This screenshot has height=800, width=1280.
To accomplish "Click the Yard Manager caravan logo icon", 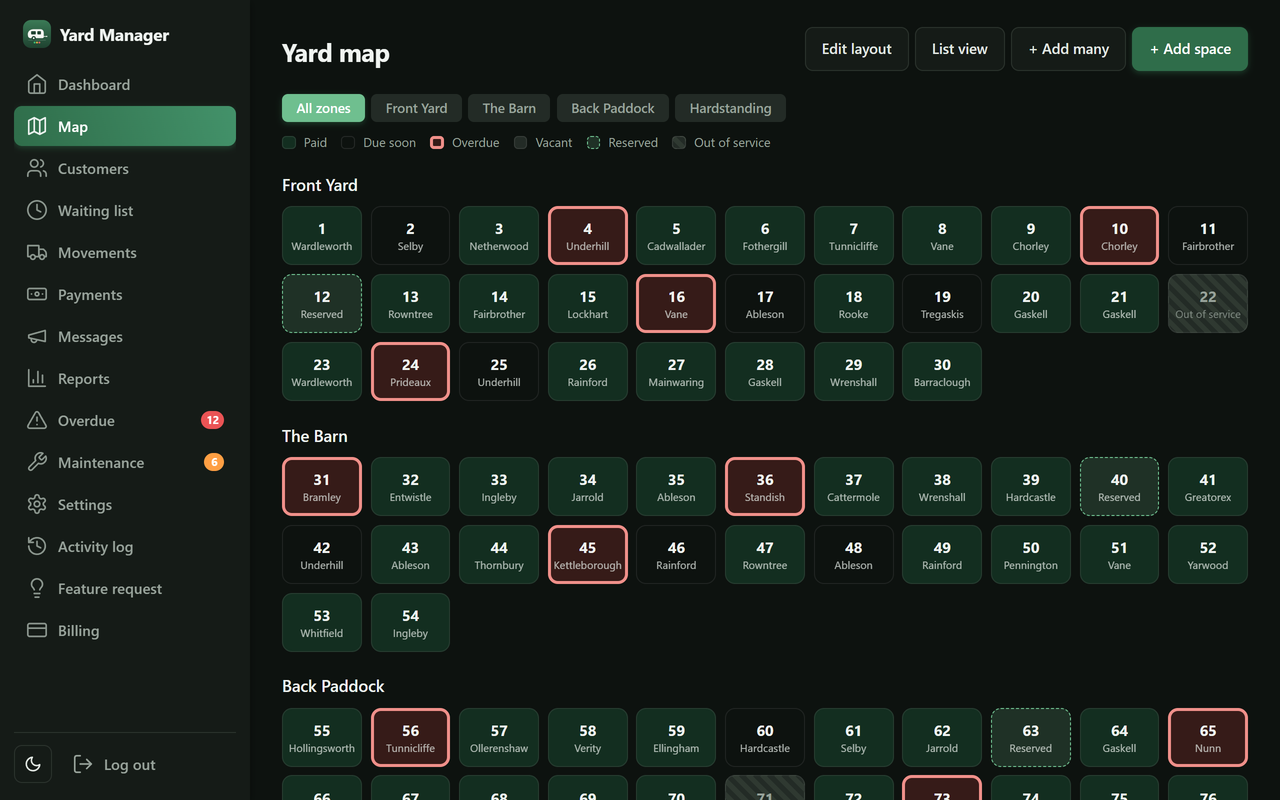I will point(37,34).
